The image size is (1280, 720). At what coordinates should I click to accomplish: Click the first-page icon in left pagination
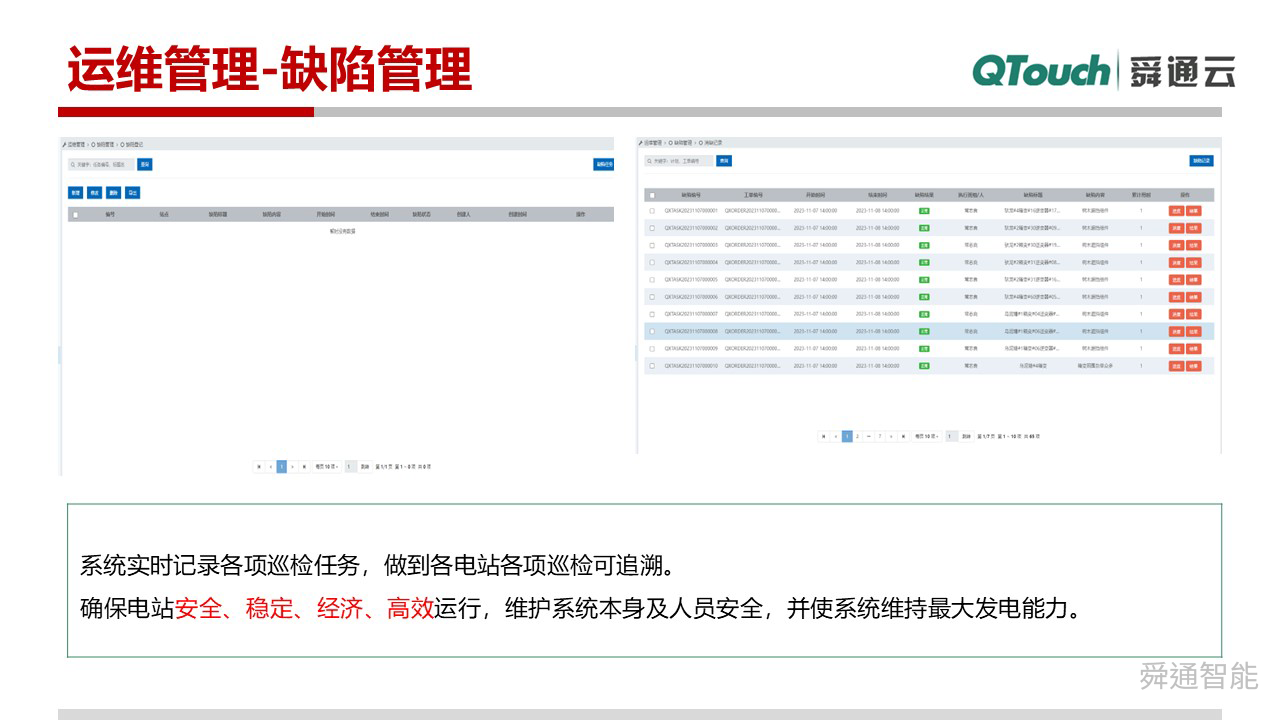click(x=260, y=466)
